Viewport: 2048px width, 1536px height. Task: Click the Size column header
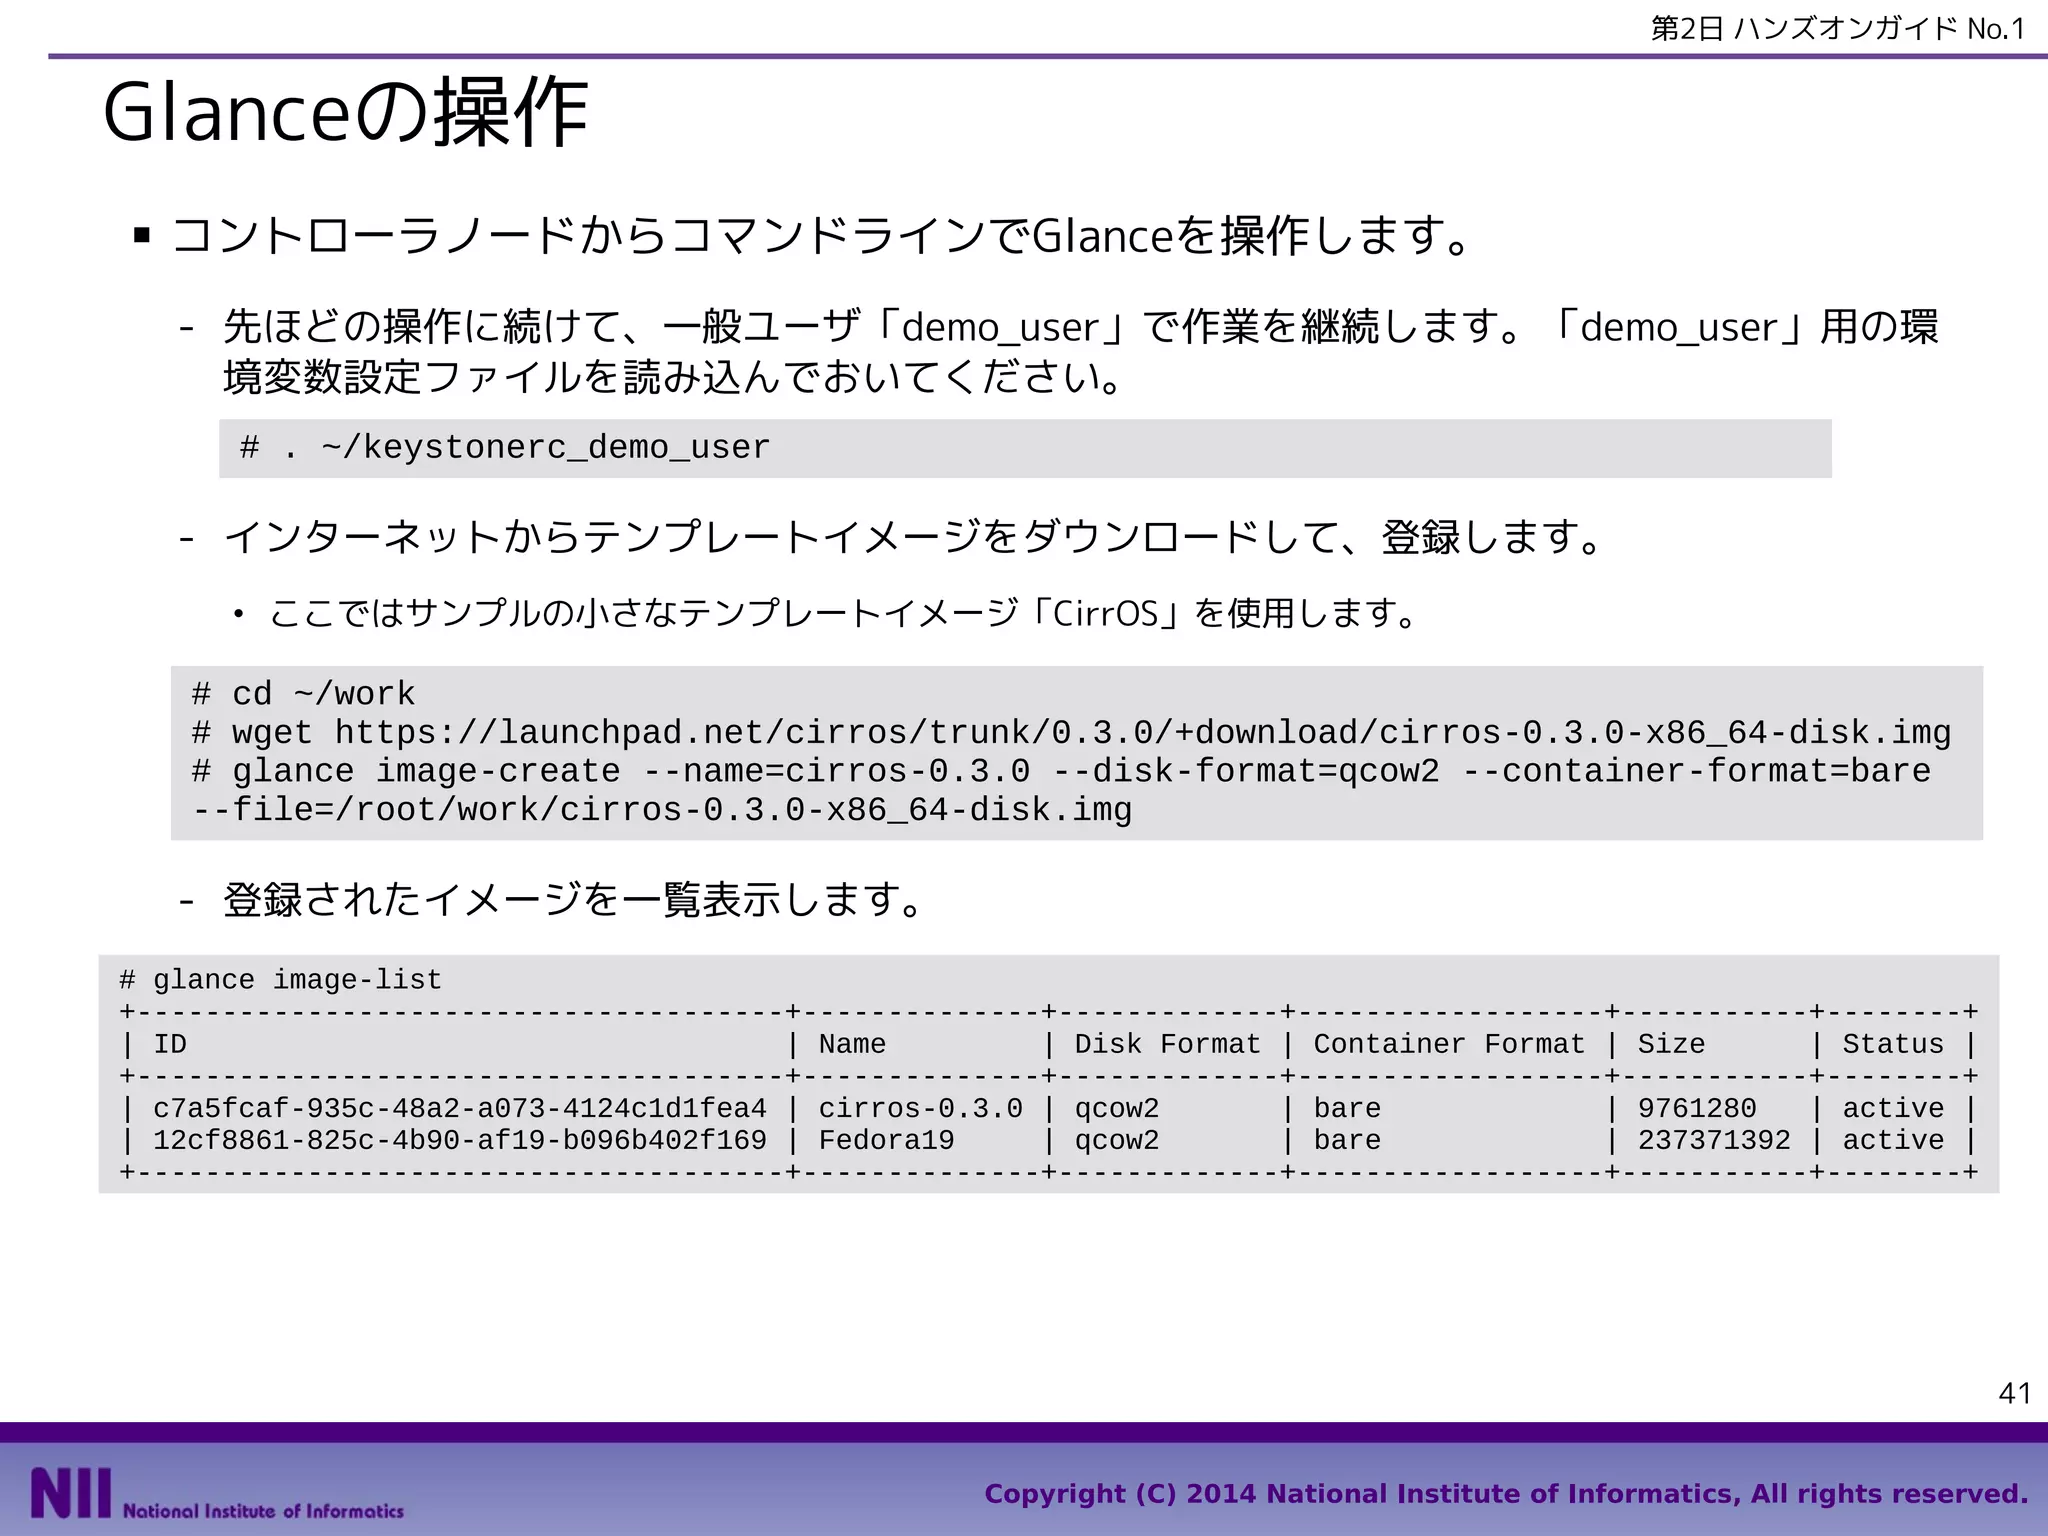[1671, 1044]
